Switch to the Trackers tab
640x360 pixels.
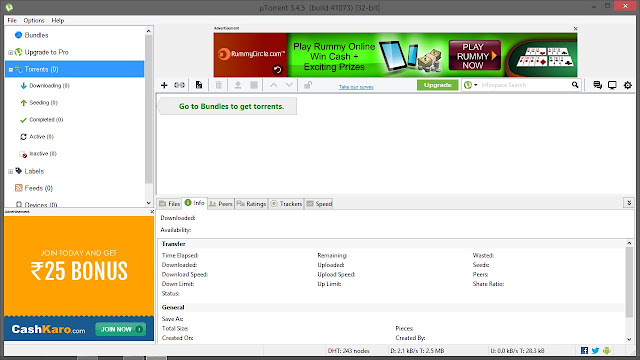(286, 204)
